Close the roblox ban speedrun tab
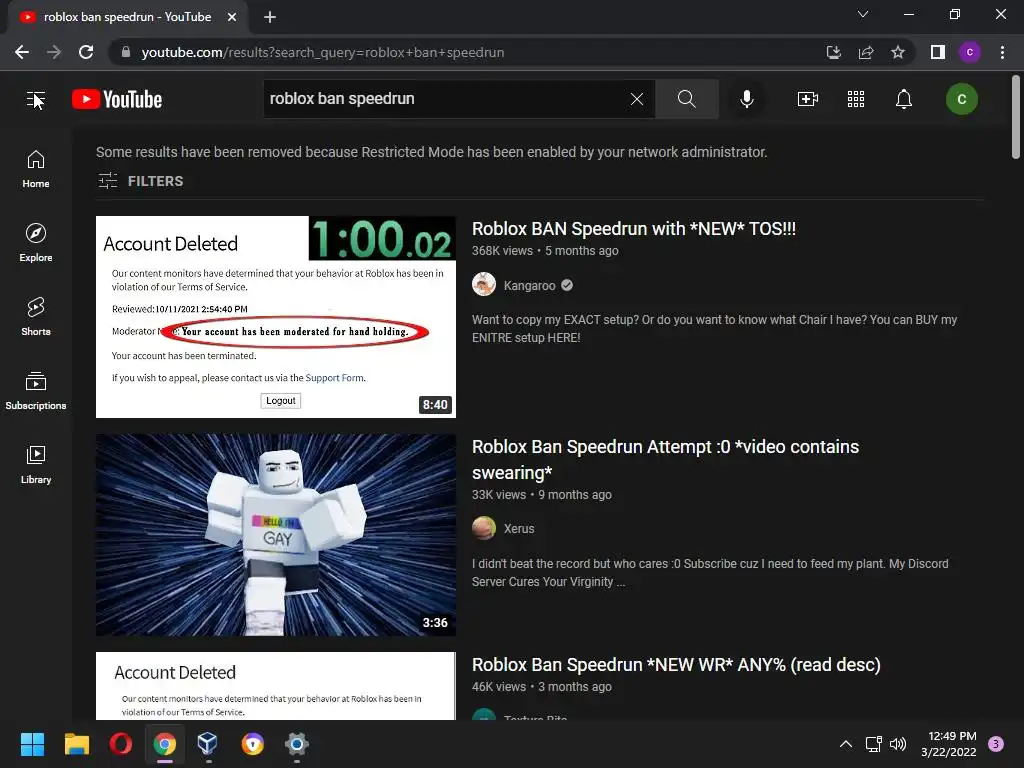The width and height of the screenshot is (1024, 768). (232, 17)
